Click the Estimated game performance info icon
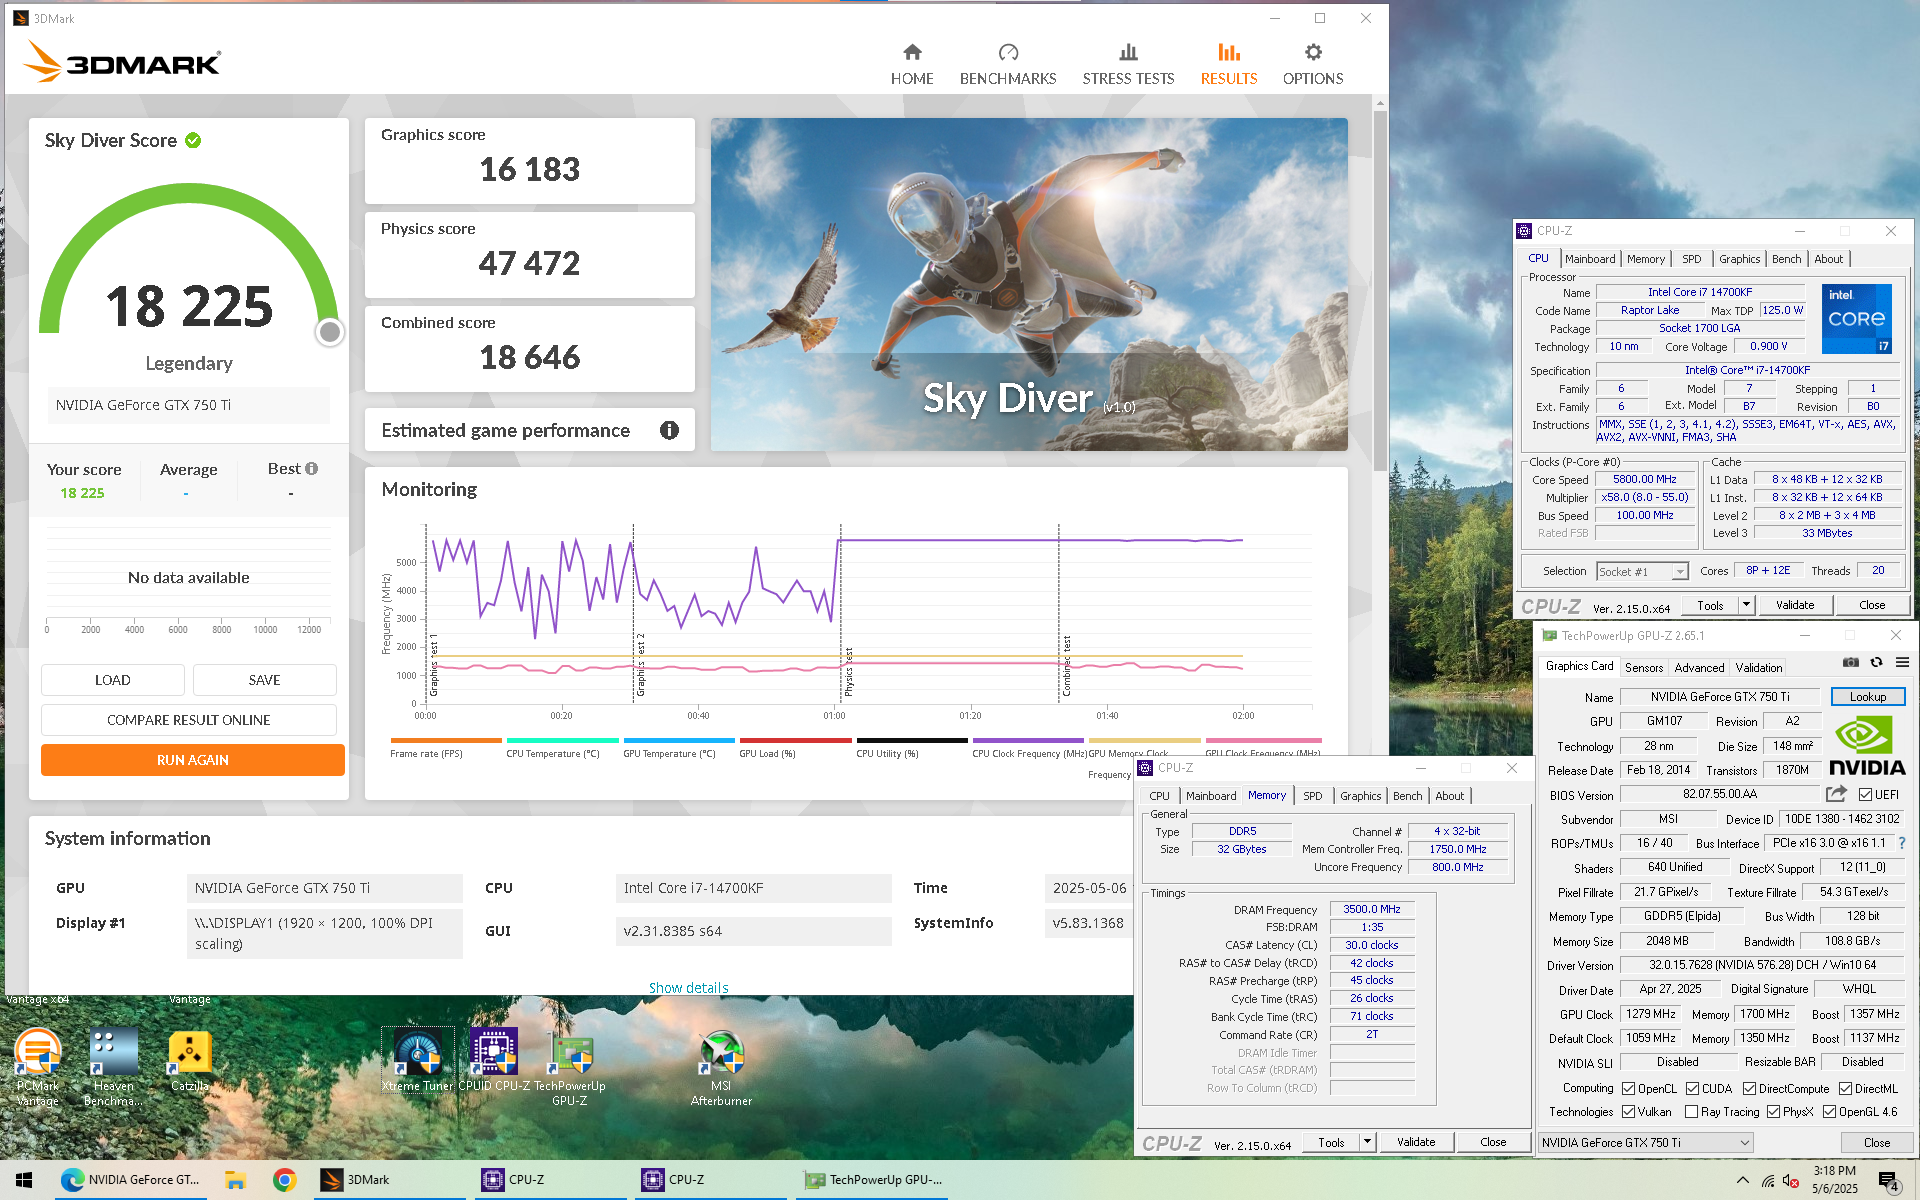Image resolution: width=1920 pixels, height=1200 pixels. pyautogui.click(x=669, y=430)
